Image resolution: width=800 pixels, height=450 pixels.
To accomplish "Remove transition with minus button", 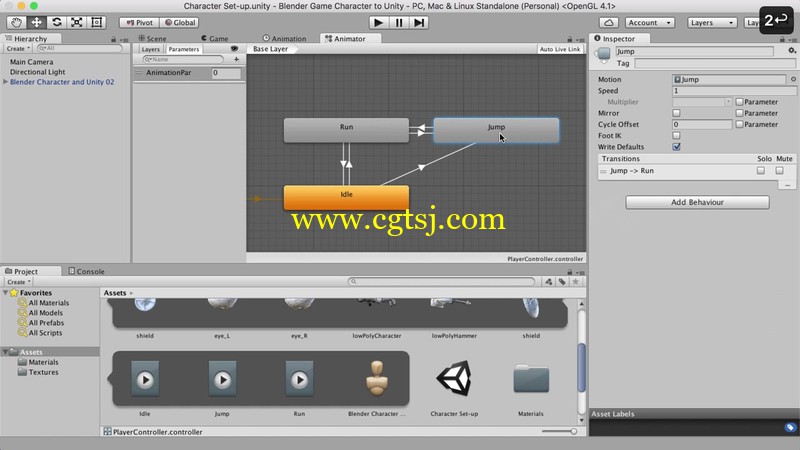I will tap(787, 185).
